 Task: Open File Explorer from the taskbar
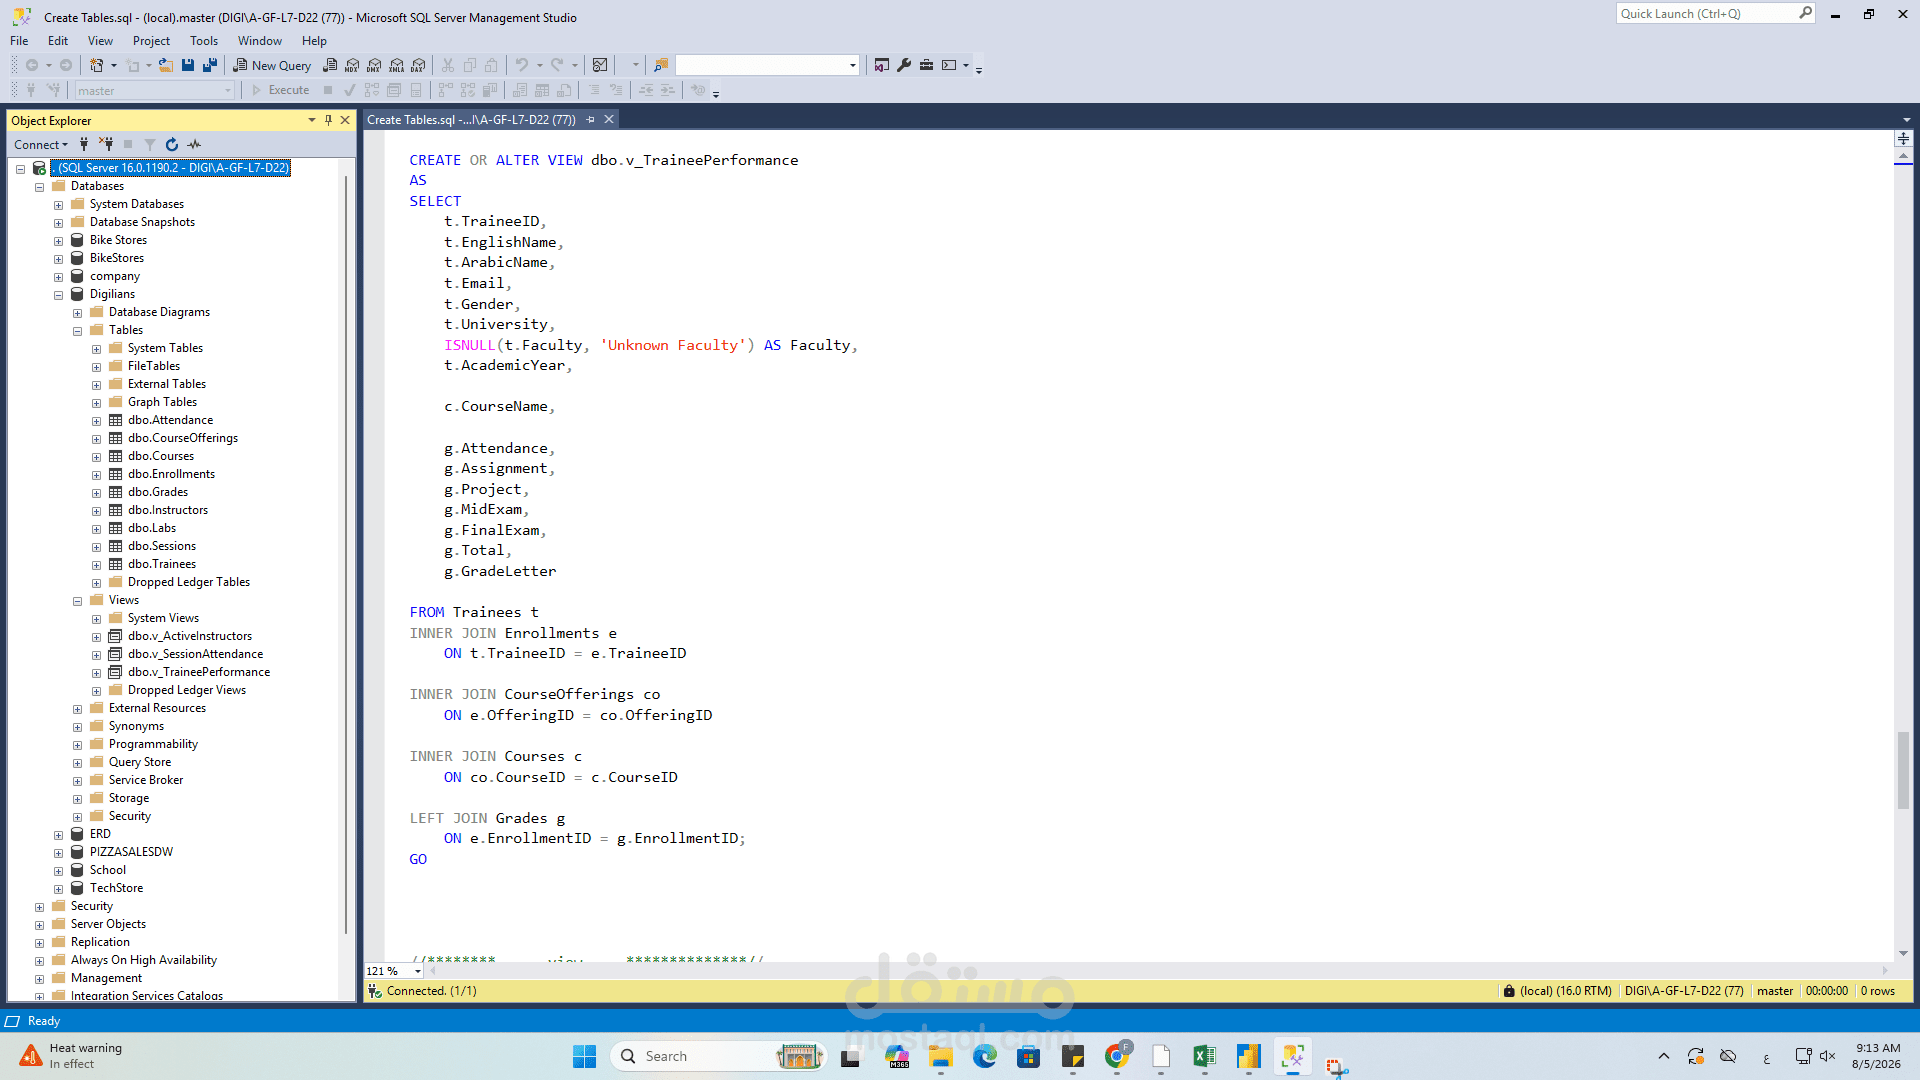point(941,1056)
